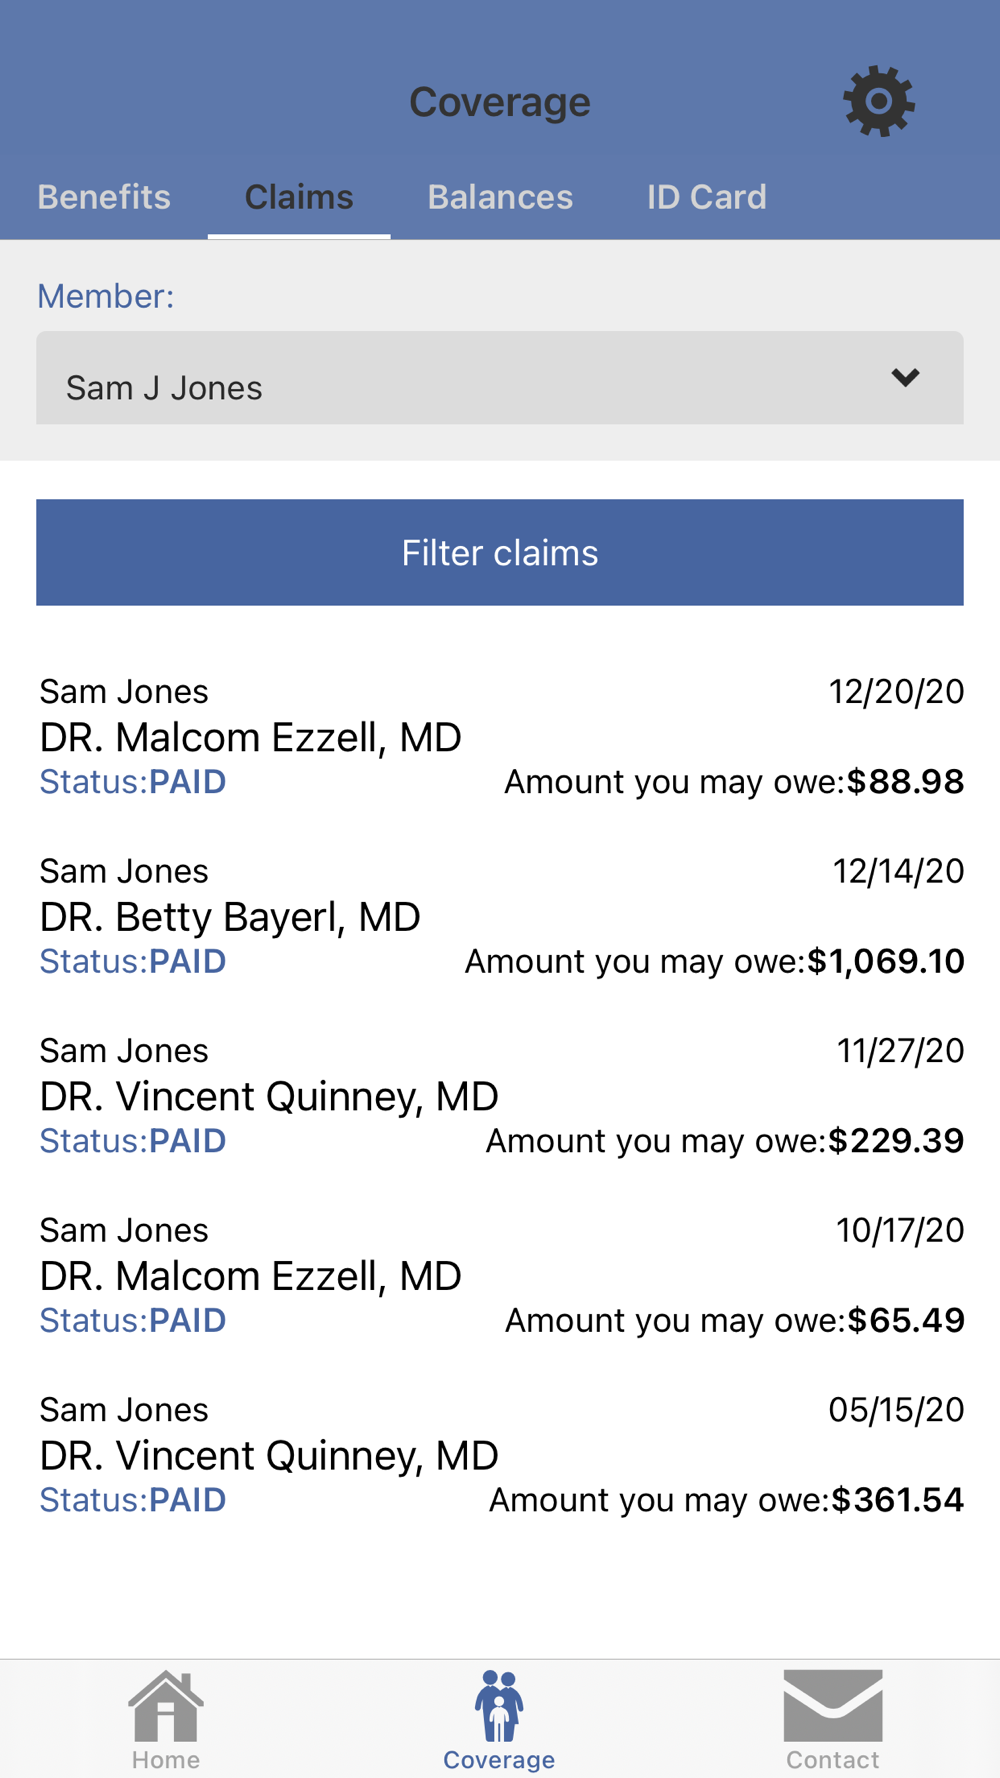Select the Claims tab

pos(299,197)
